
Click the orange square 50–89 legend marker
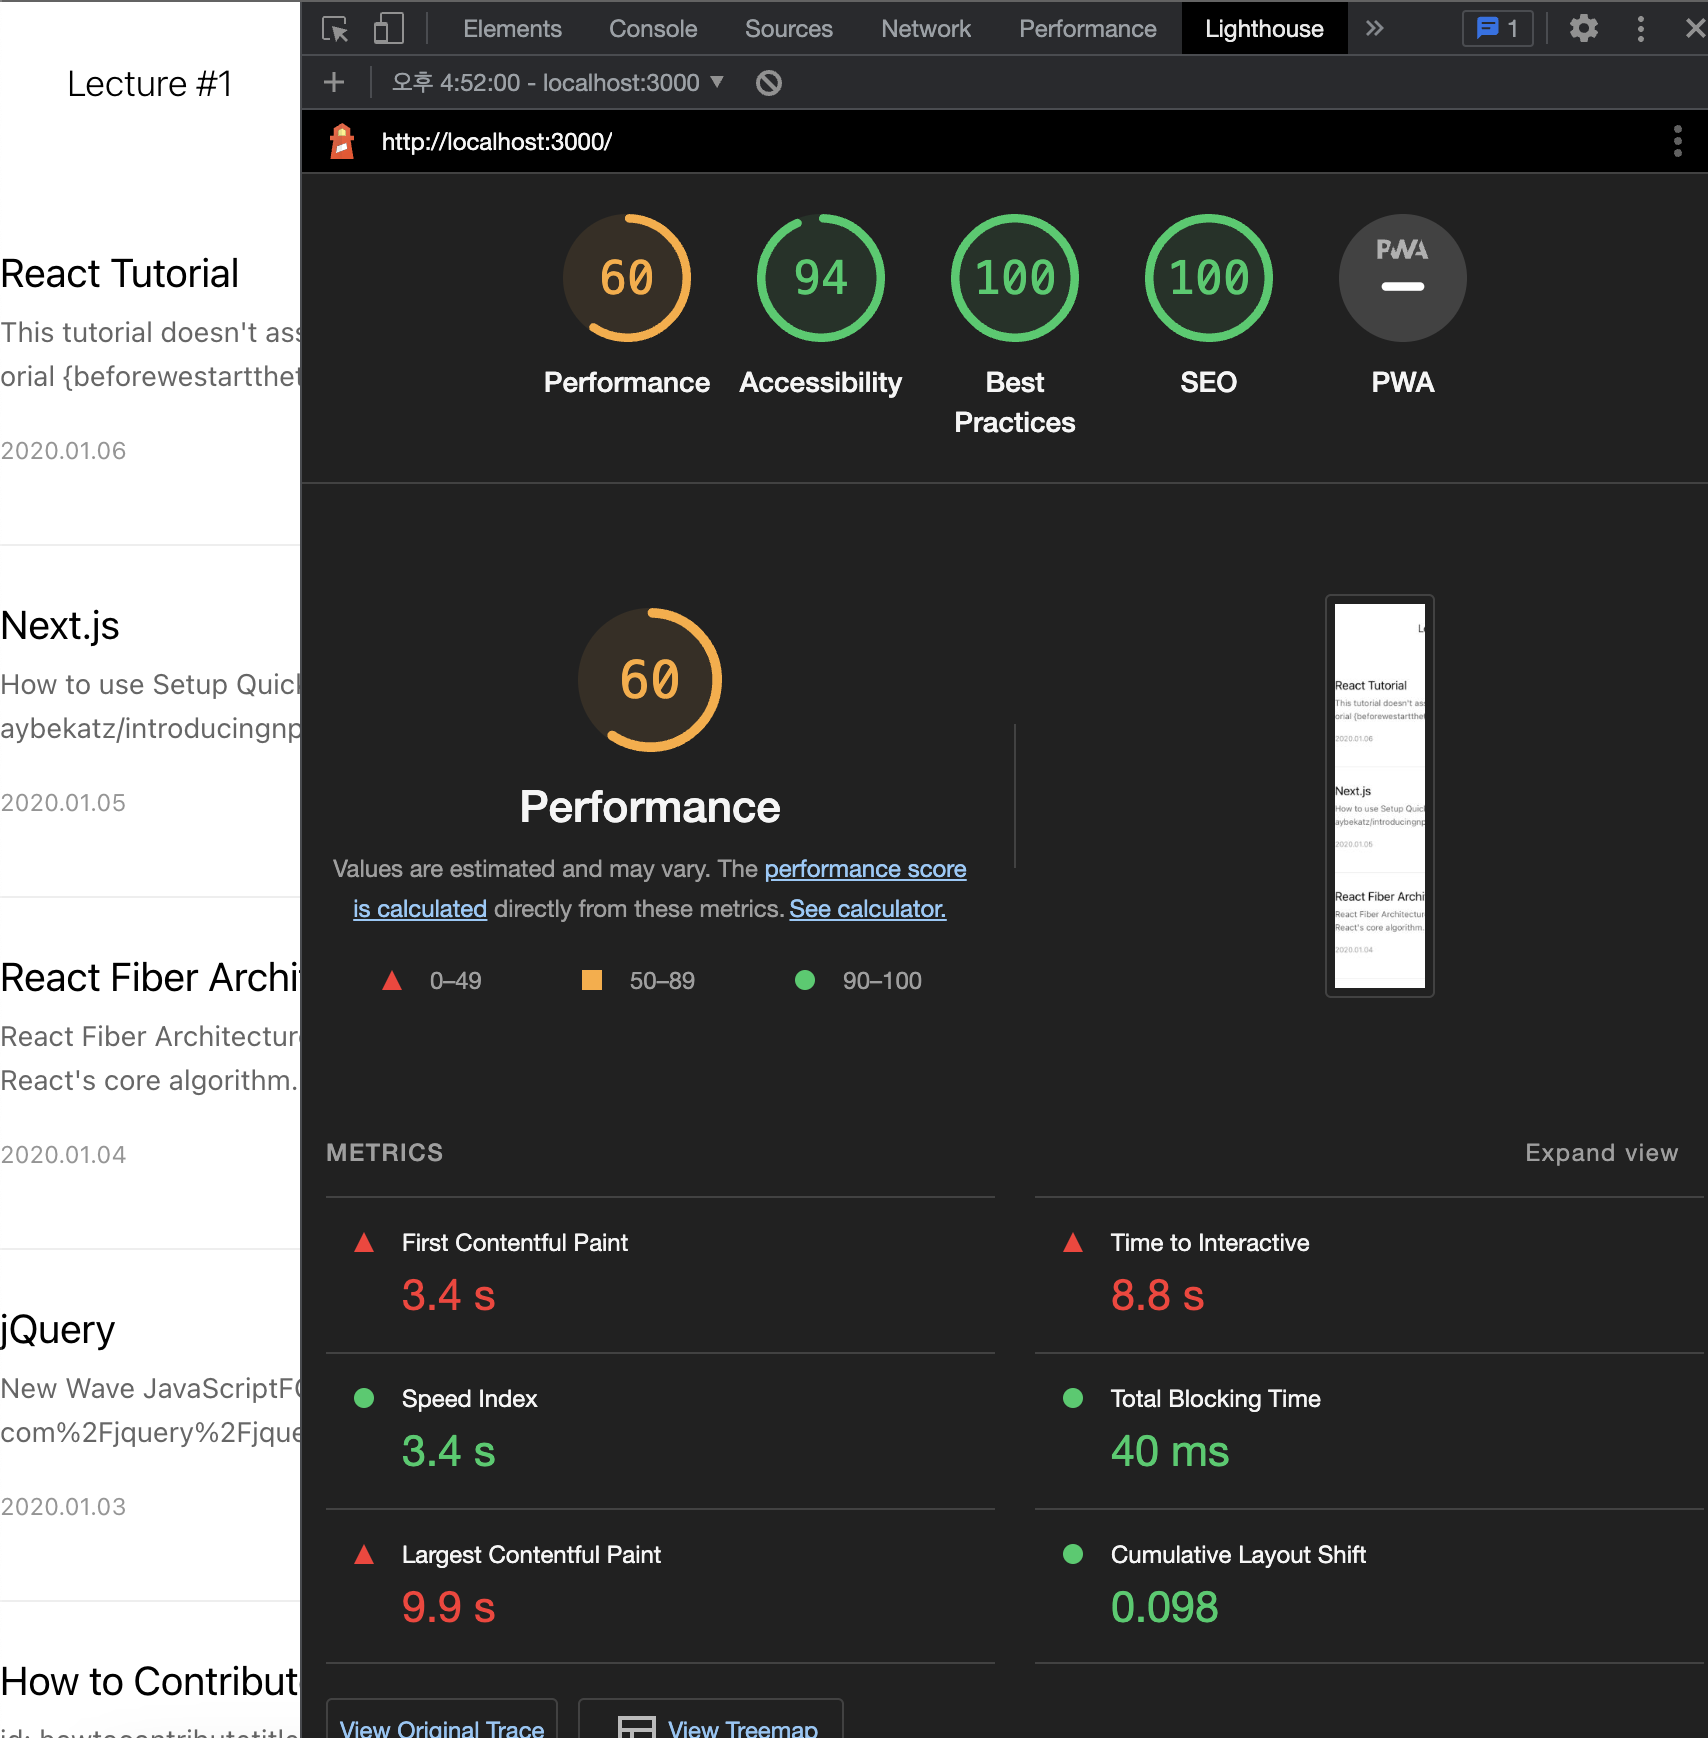tap(592, 980)
